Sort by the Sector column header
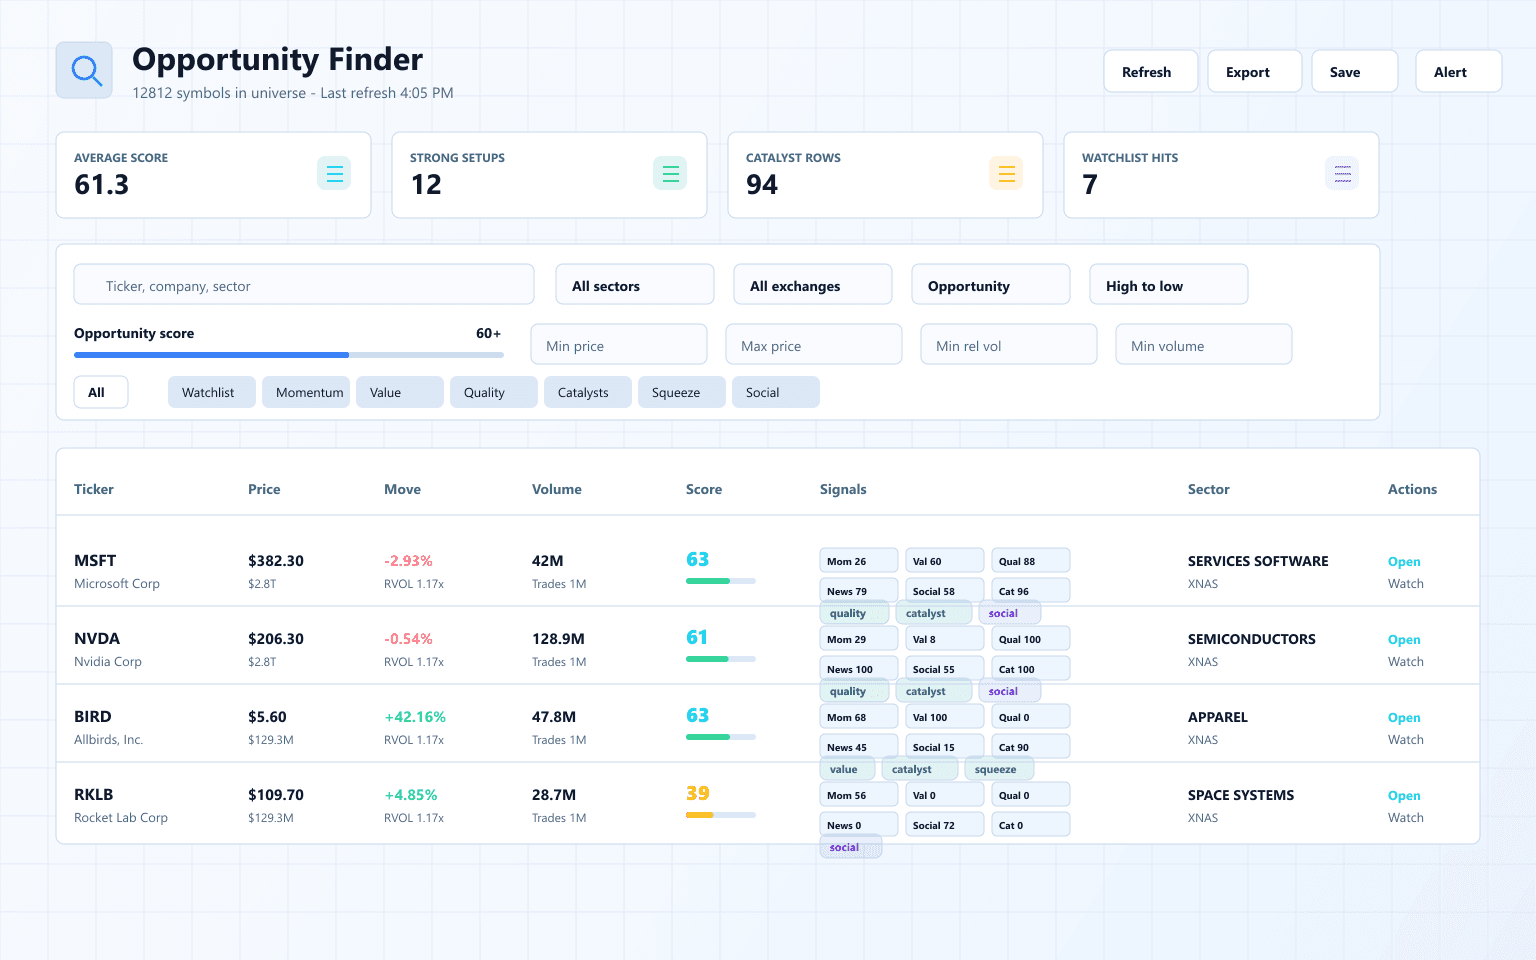Viewport: 1536px width, 960px height. 1209,489
